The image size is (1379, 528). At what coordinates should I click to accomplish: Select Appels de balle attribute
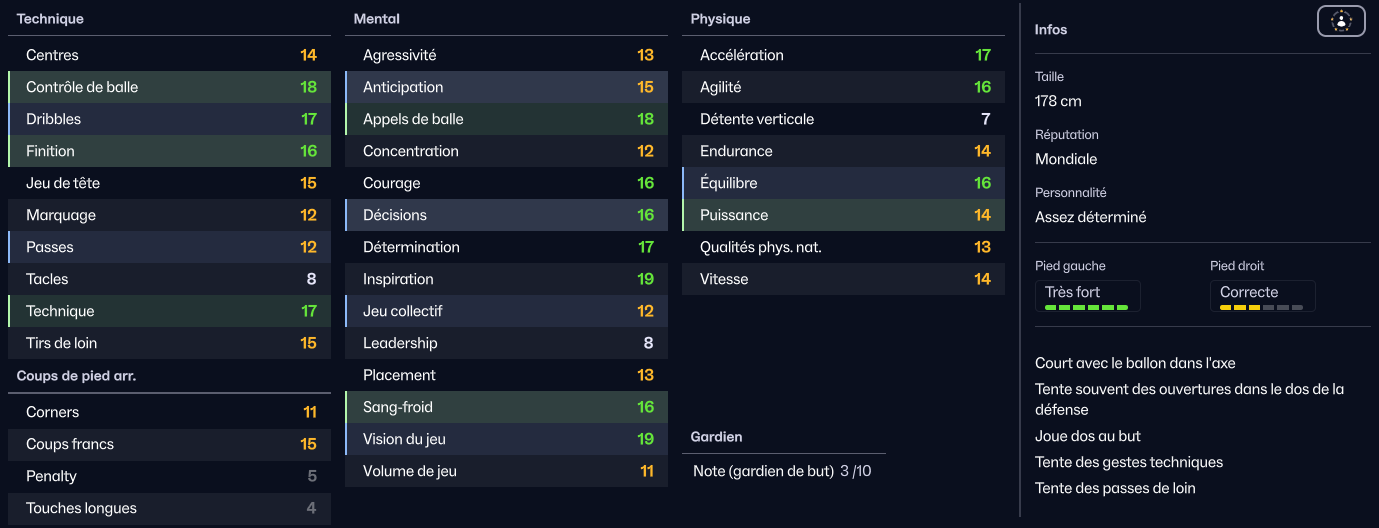[506, 119]
